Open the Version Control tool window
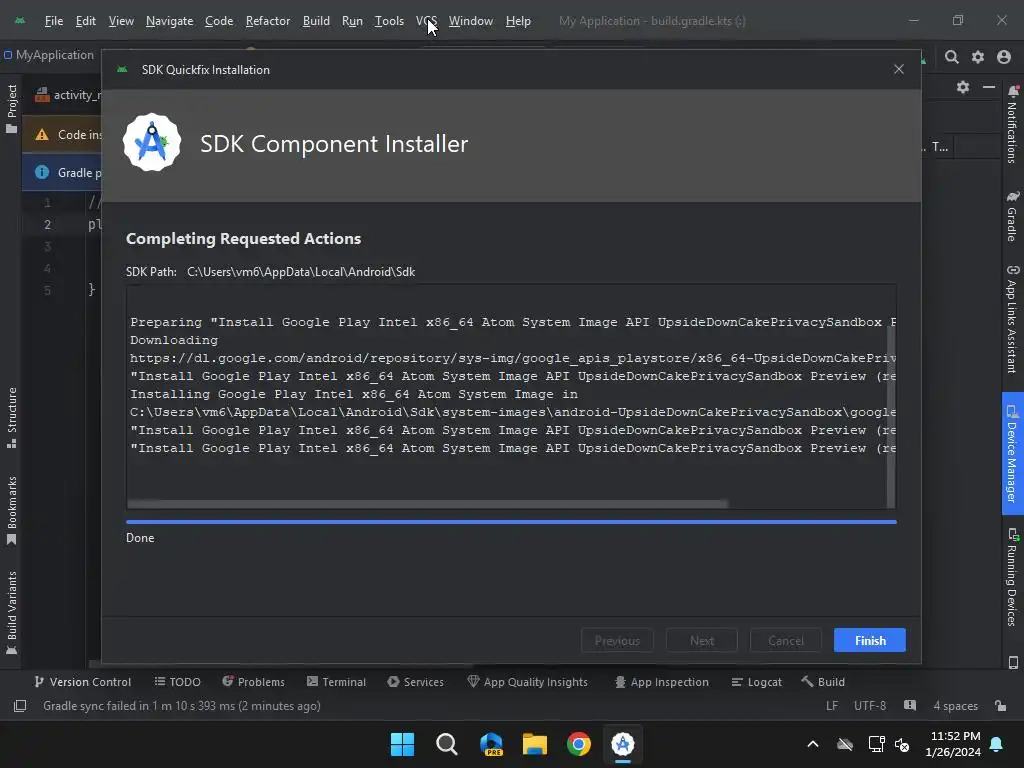 click(x=82, y=682)
